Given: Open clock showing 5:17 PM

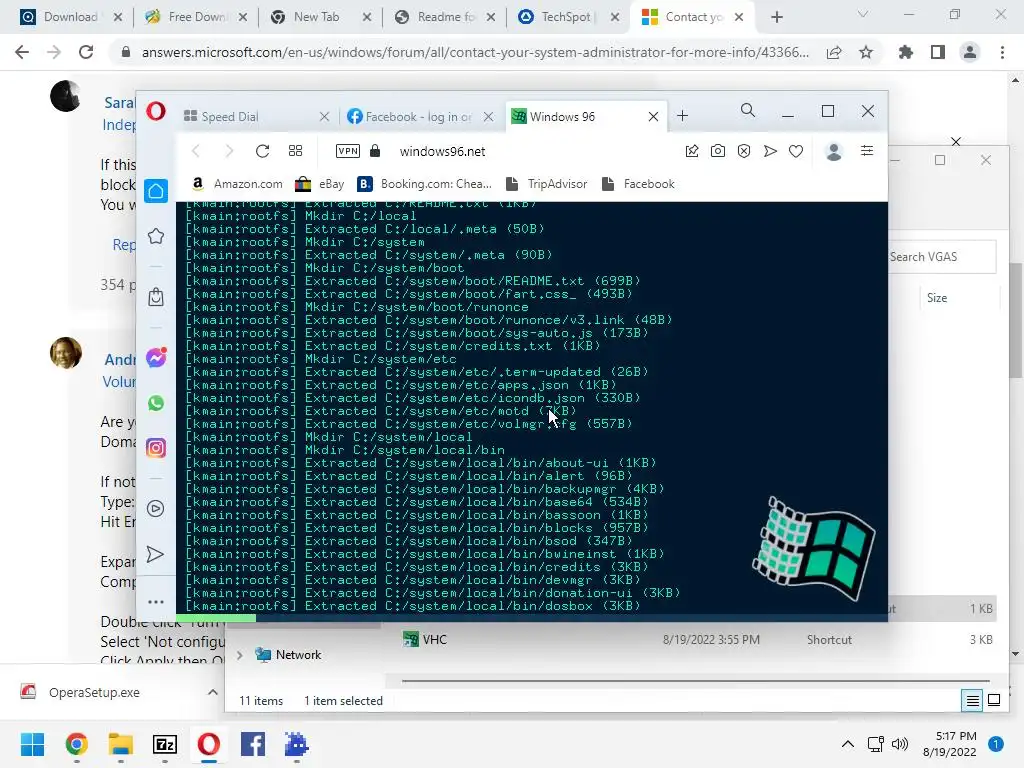Looking at the screenshot, I should (949, 744).
